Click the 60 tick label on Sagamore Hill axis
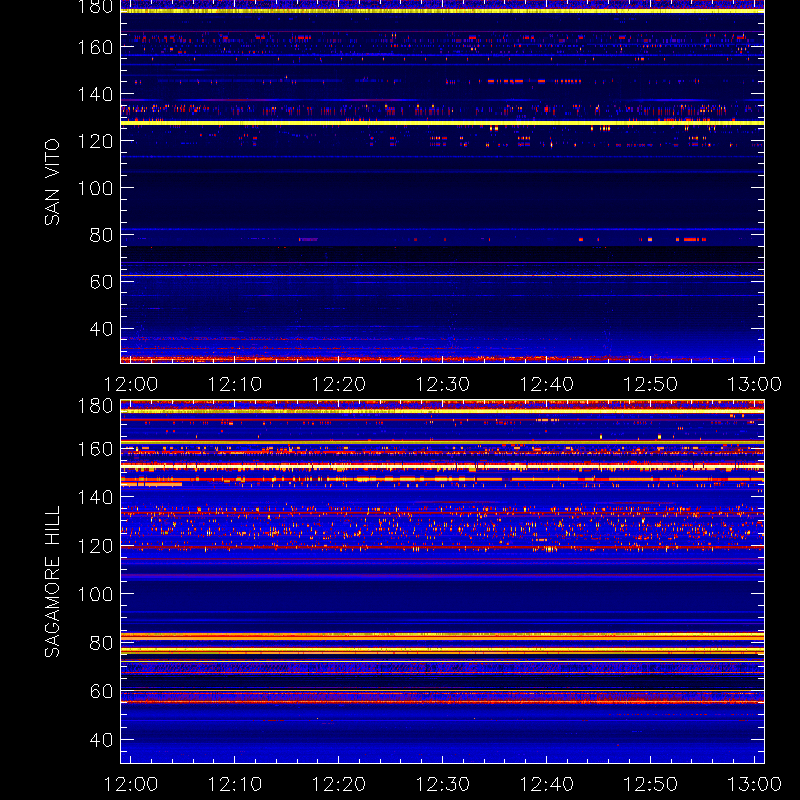This screenshot has width=800, height=800. [101, 691]
